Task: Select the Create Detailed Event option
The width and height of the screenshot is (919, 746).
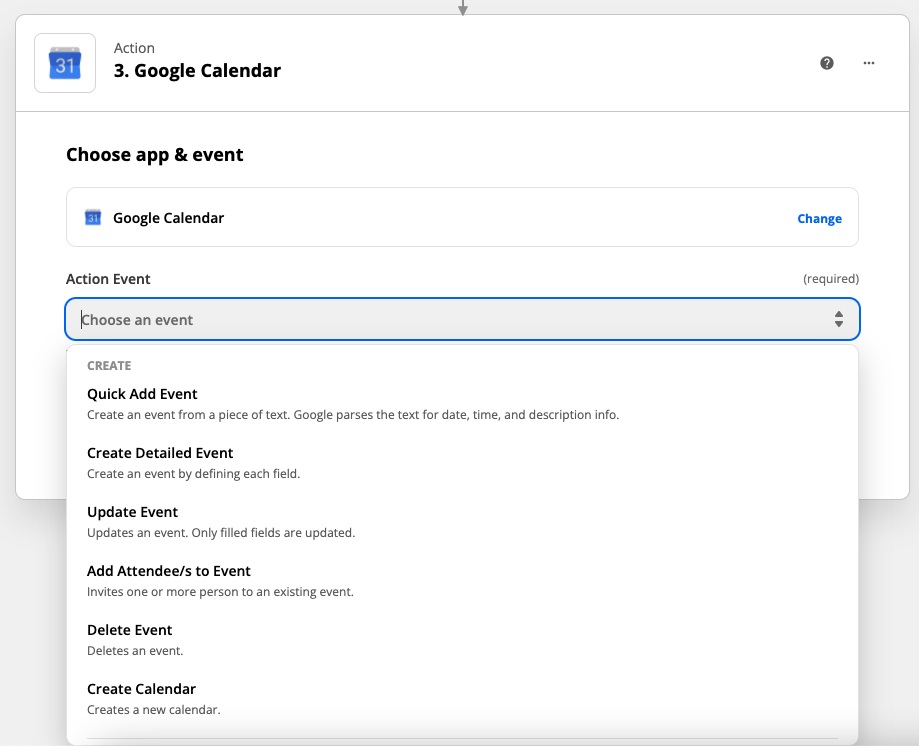Action: point(462,463)
